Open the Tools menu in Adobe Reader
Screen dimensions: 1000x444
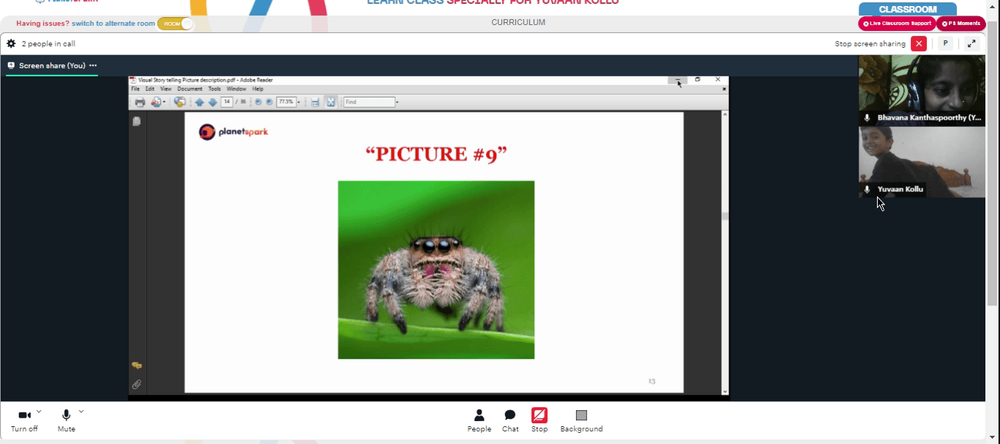coord(214,89)
